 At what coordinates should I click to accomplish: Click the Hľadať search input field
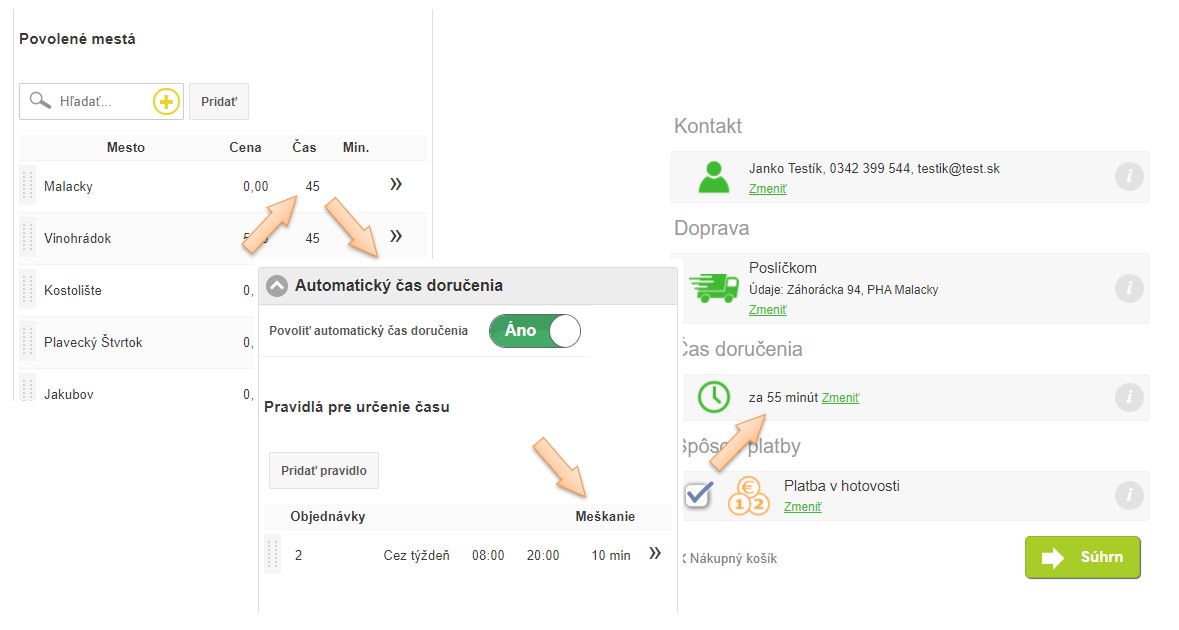[100, 101]
